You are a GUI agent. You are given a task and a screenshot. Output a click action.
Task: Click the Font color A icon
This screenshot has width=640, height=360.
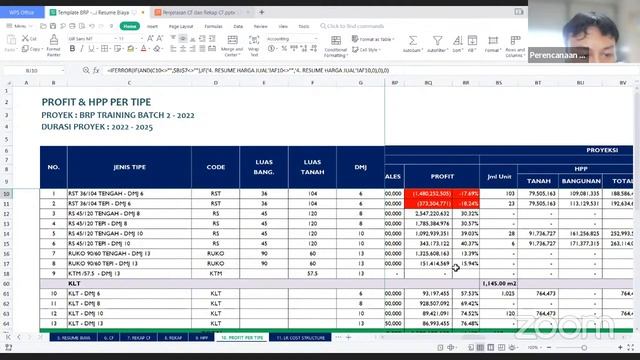[143, 49]
